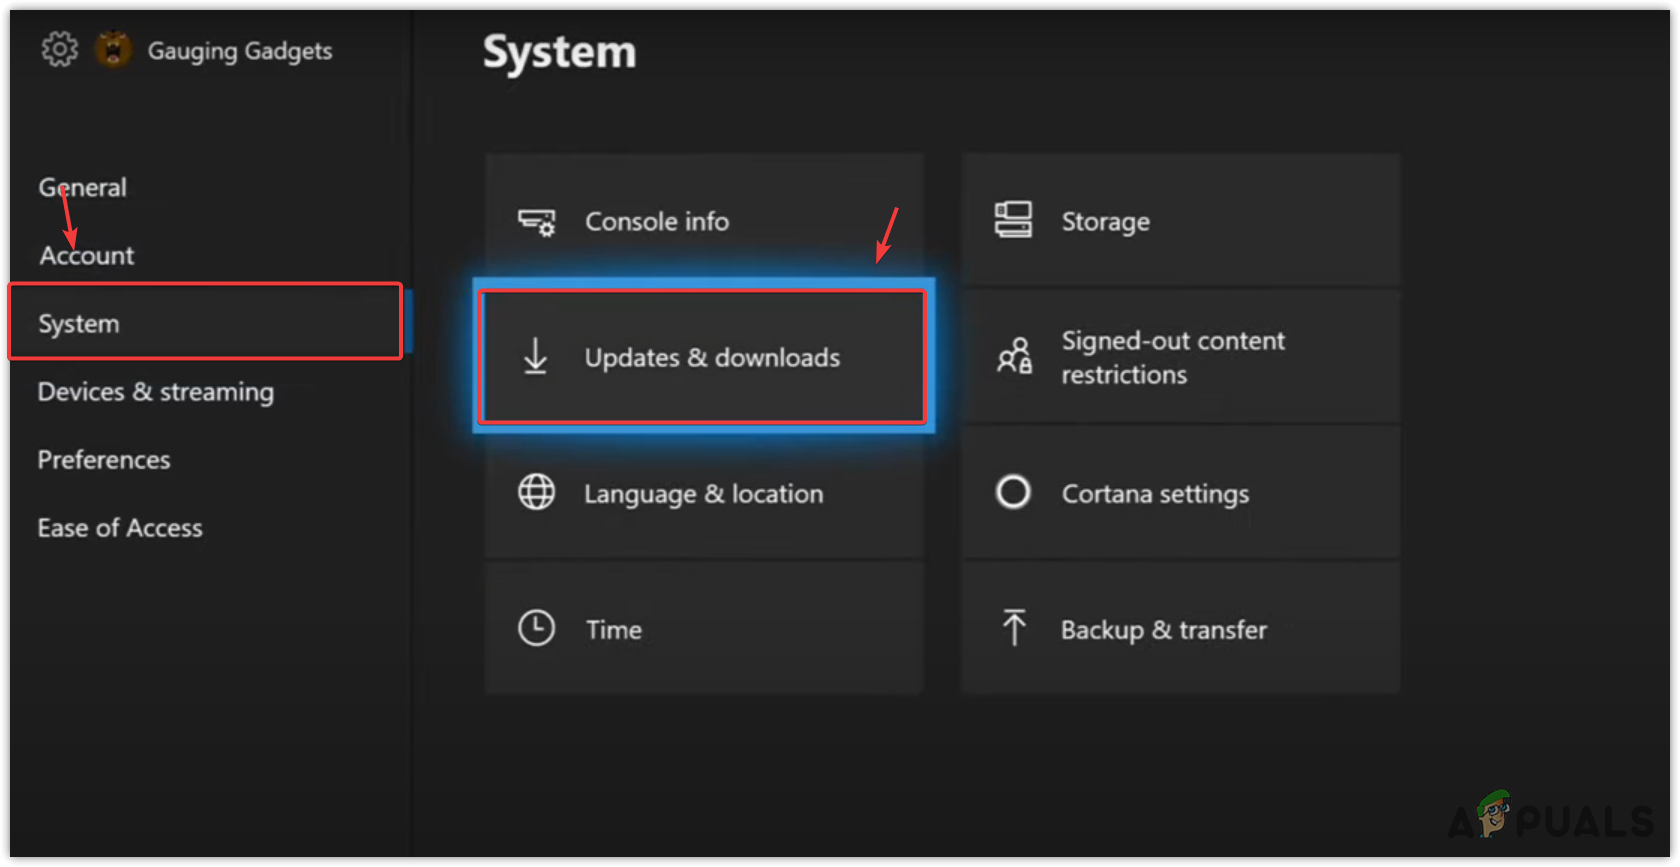
Task: Click the Updates & downloads arrow icon
Action: click(x=536, y=357)
